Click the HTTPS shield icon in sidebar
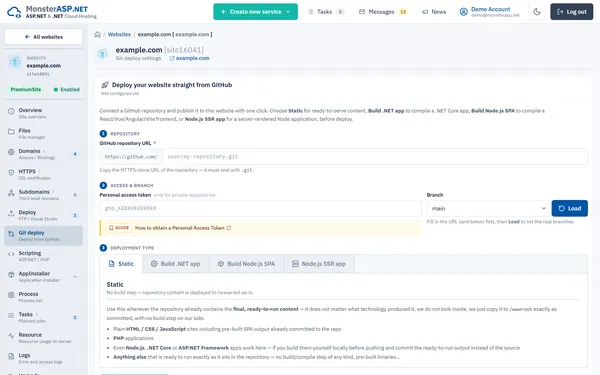Screen dimensions: 600x375 coord(11,173)
